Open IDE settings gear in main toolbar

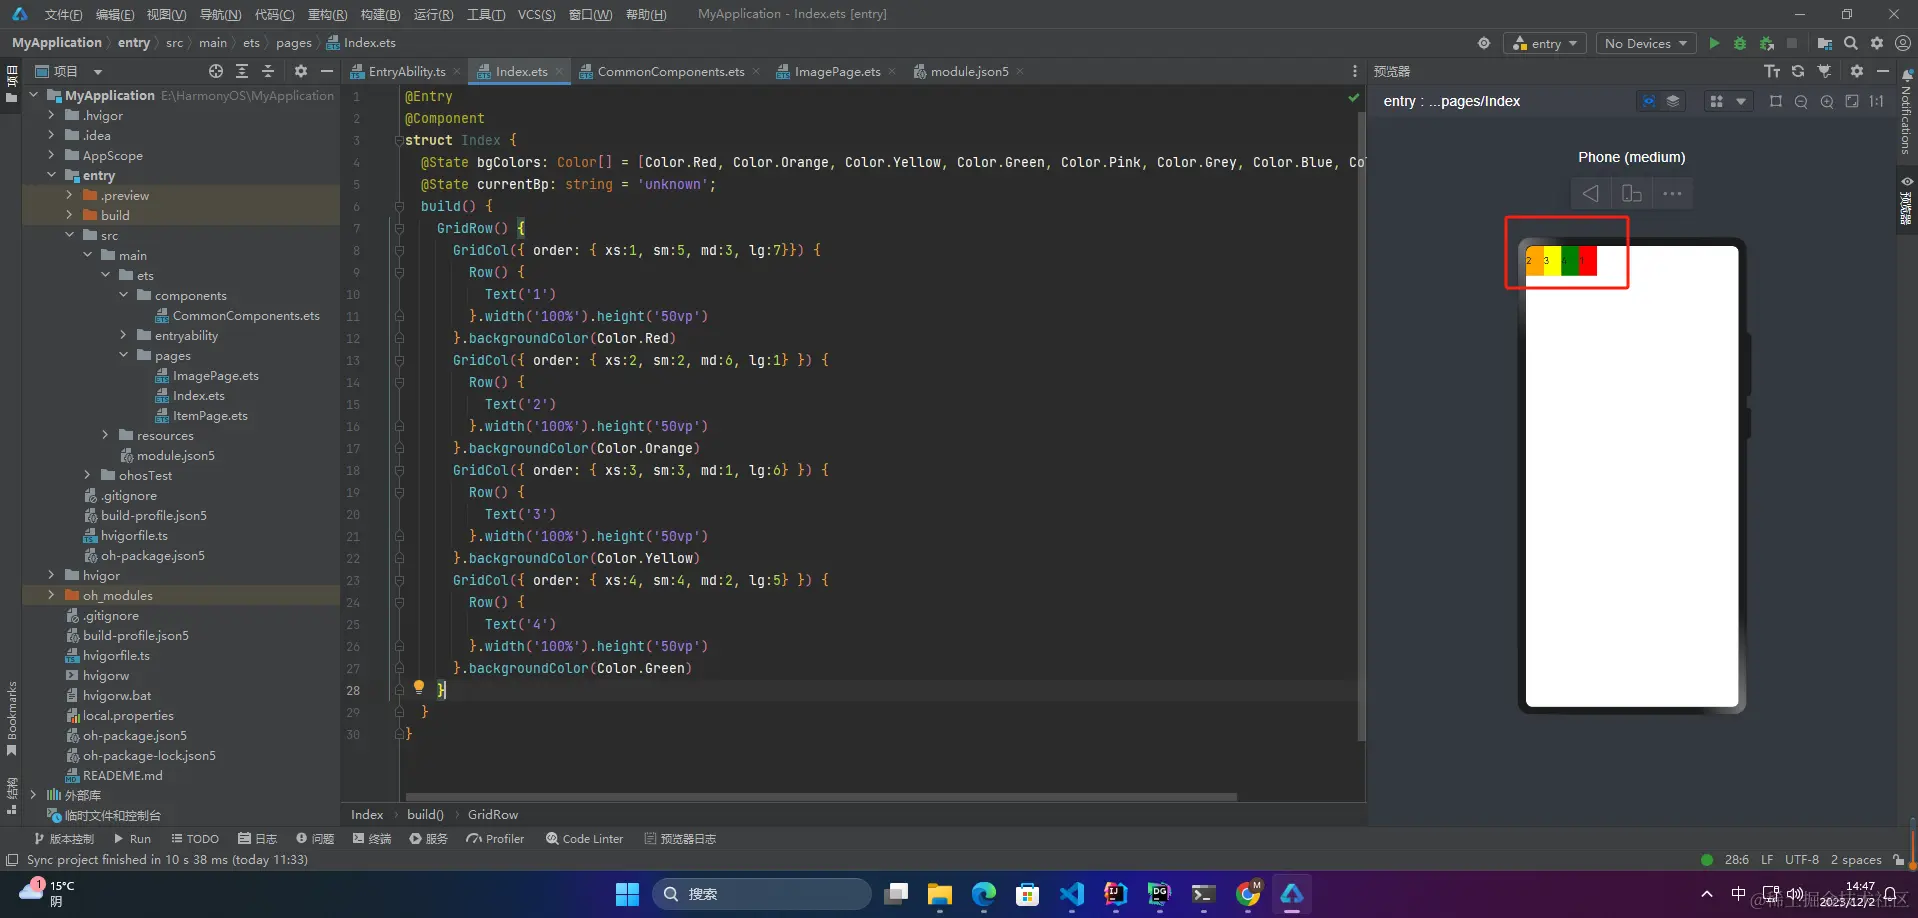pyautogui.click(x=1877, y=43)
